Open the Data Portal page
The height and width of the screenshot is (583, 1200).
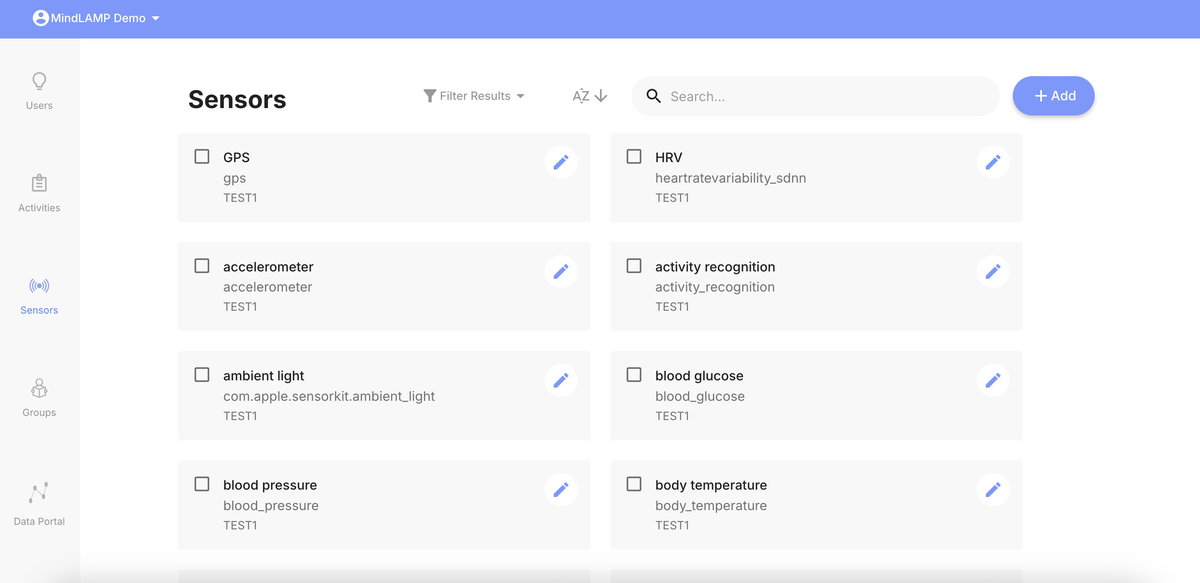(39, 503)
